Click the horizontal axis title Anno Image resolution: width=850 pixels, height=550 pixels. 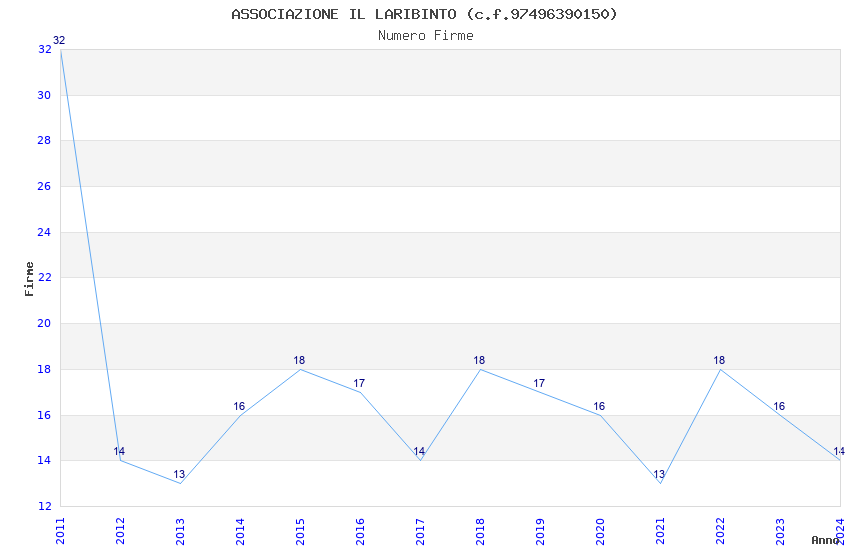825,540
